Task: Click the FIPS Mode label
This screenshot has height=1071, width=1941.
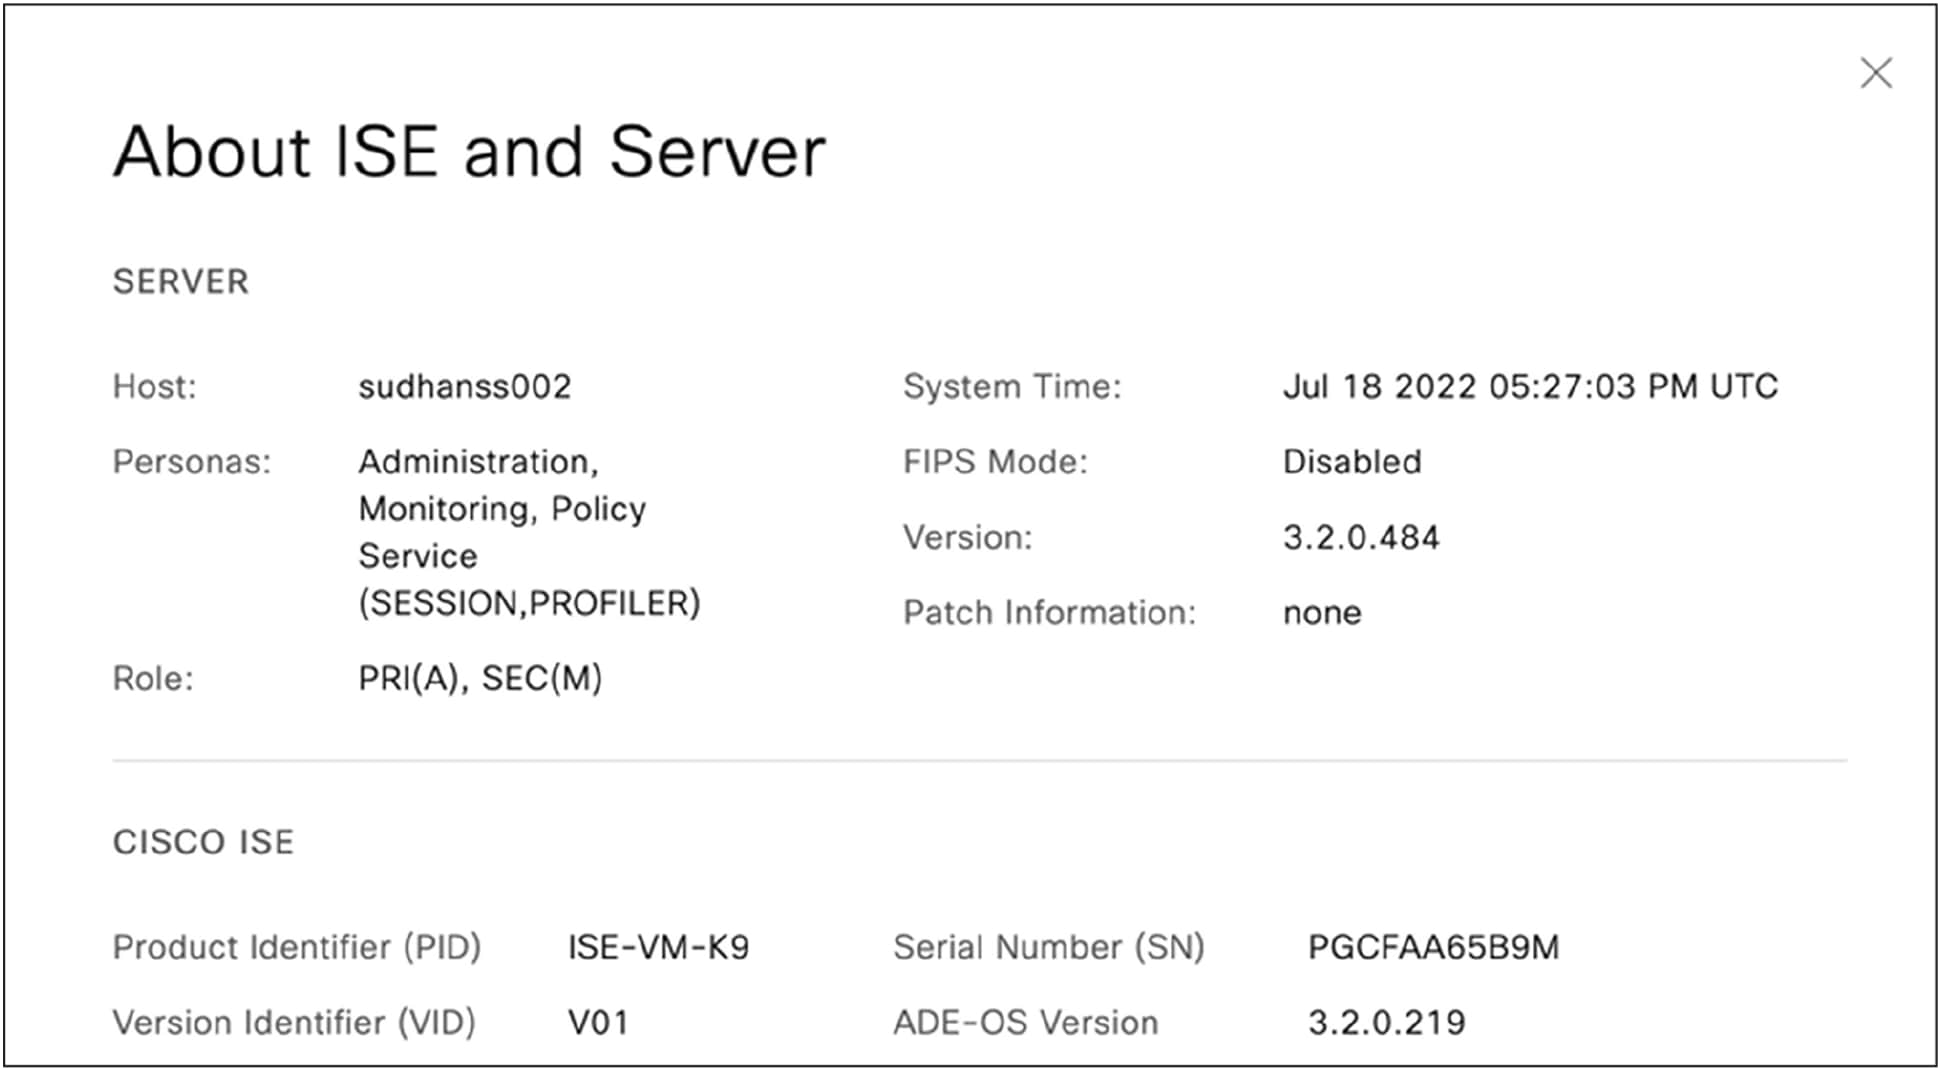Action: 994,462
